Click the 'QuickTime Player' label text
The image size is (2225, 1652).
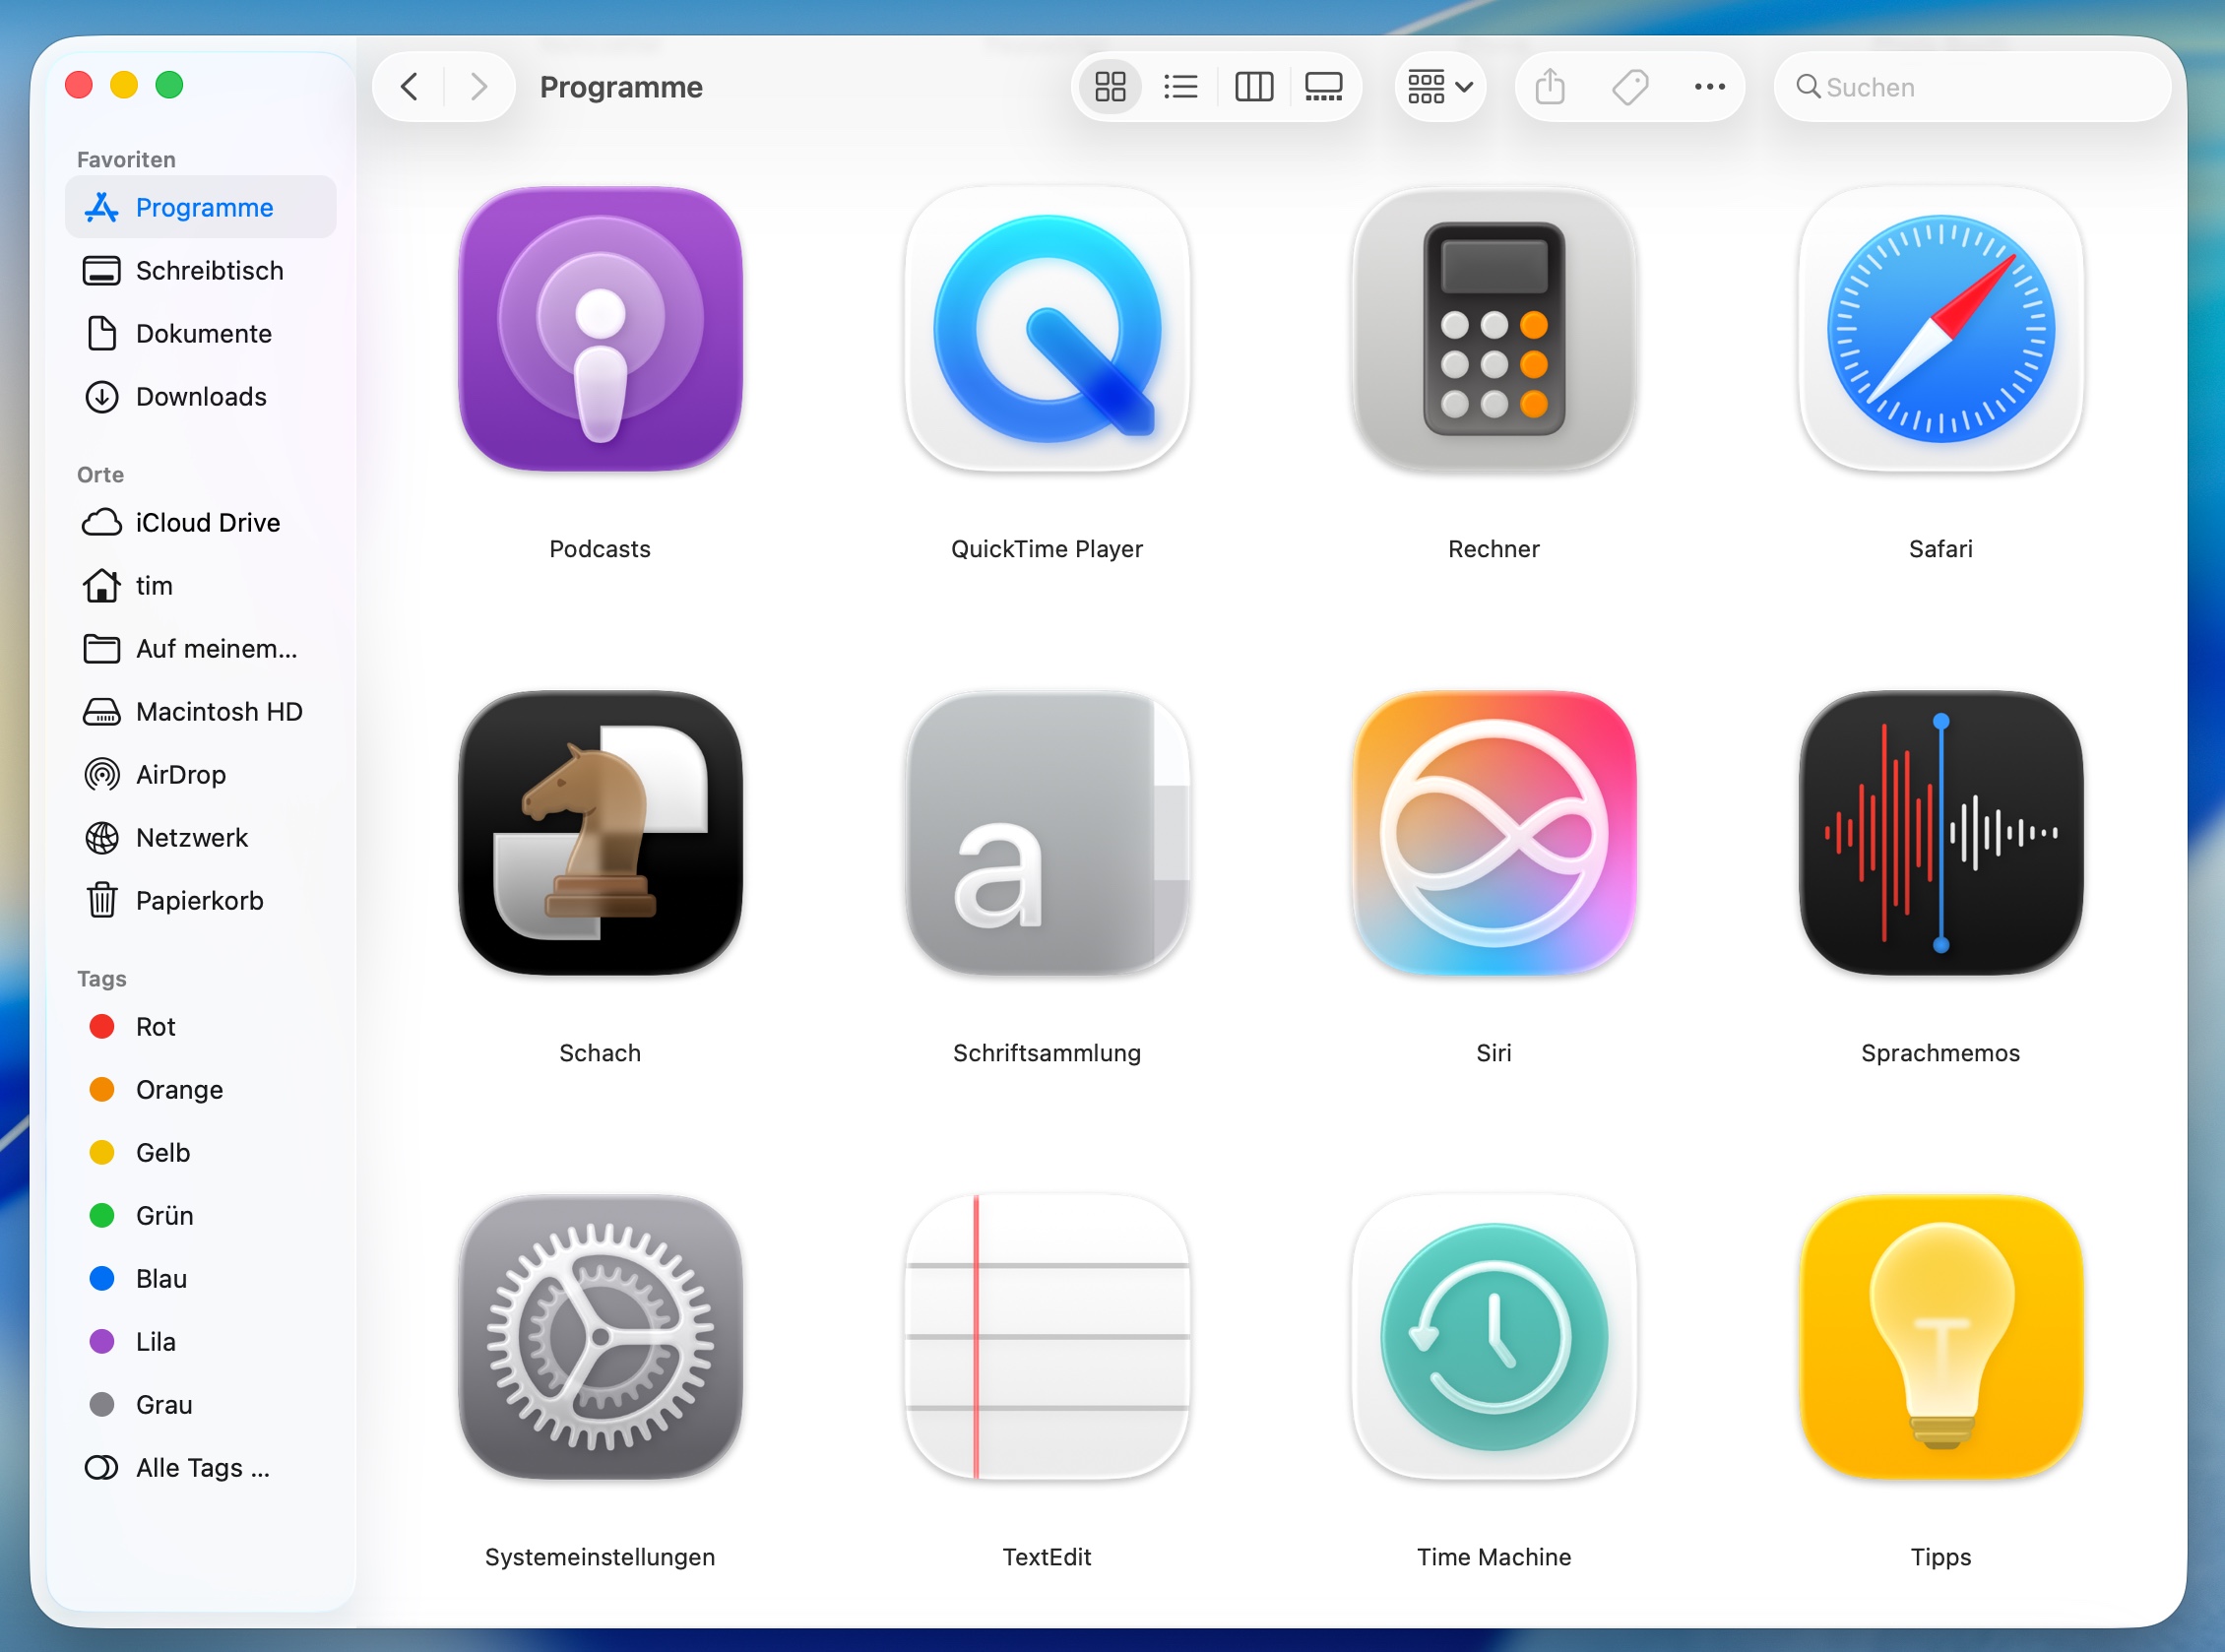click(1047, 549)
